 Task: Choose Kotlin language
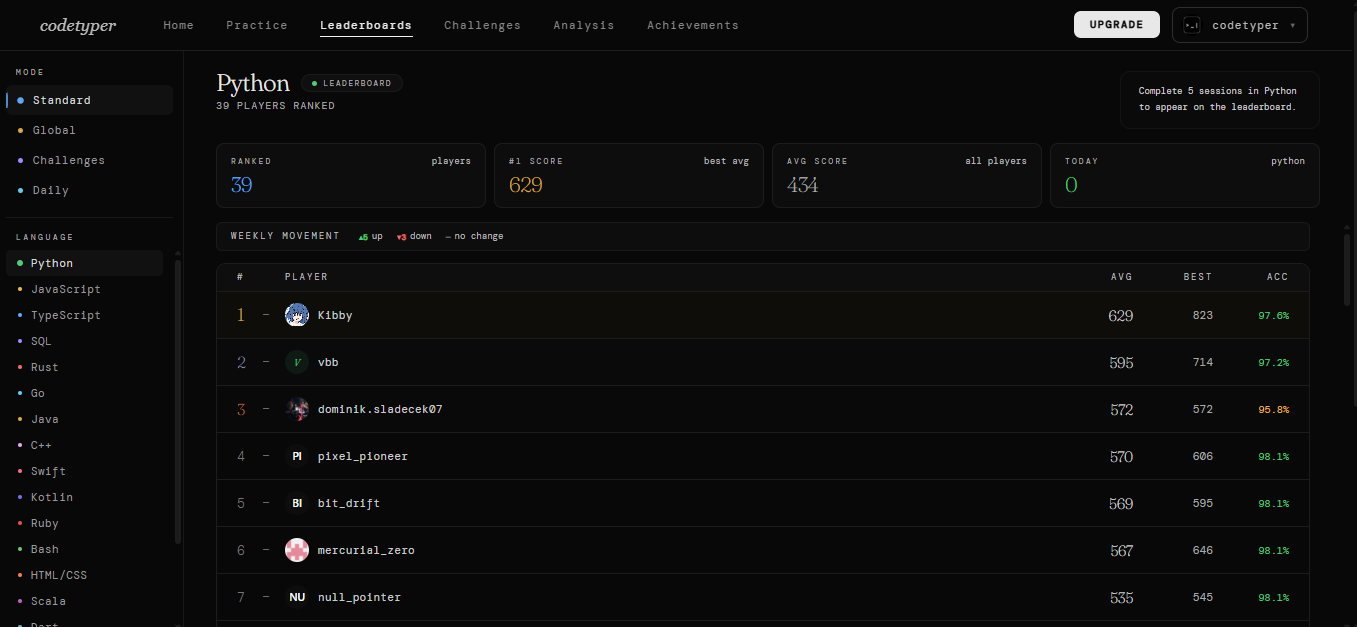point(85,497)
